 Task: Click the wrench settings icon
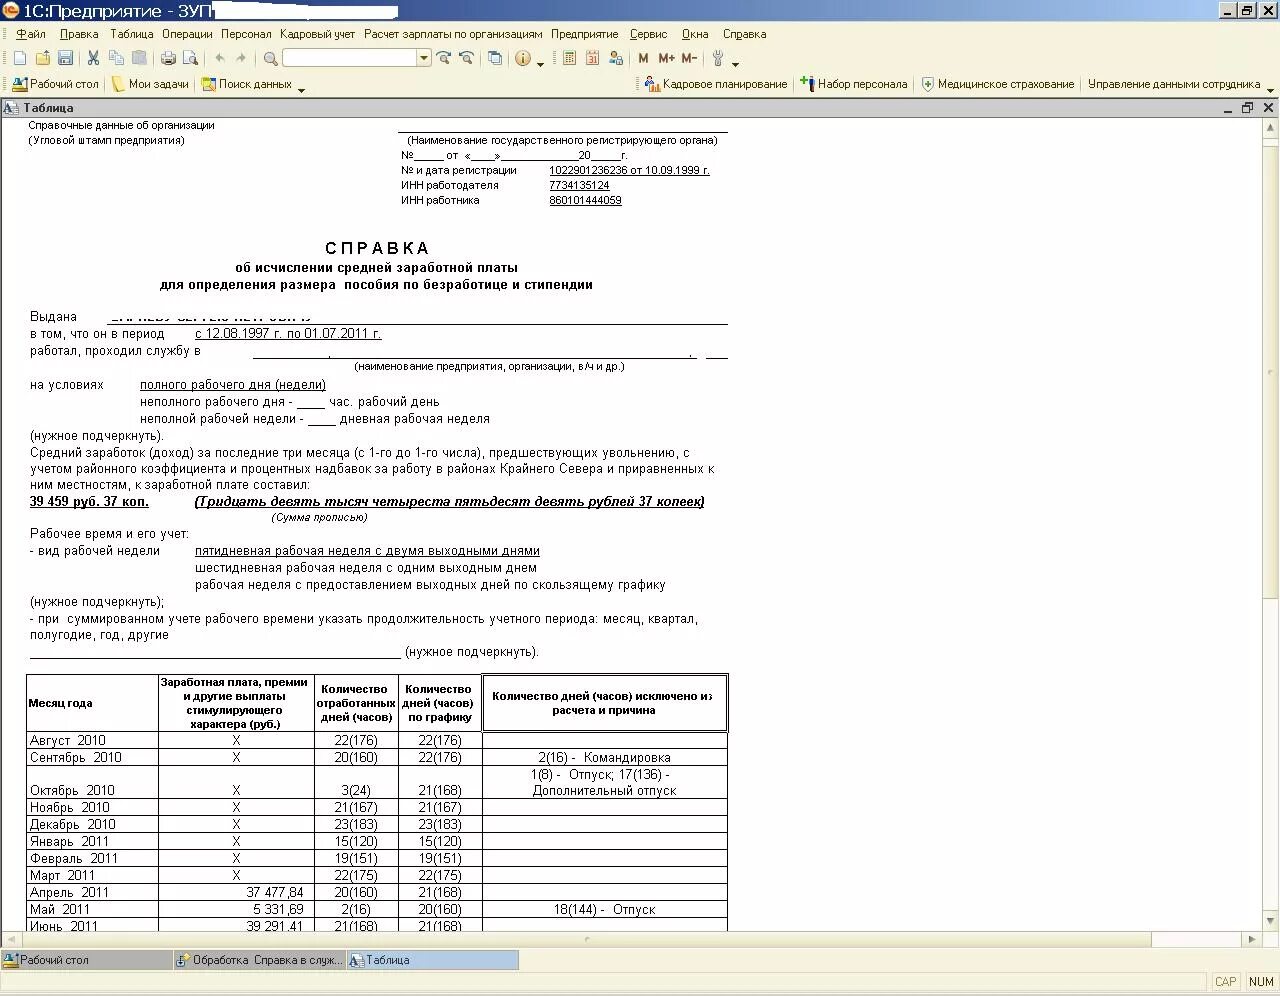pyautogui.click(x=718, y=58)
